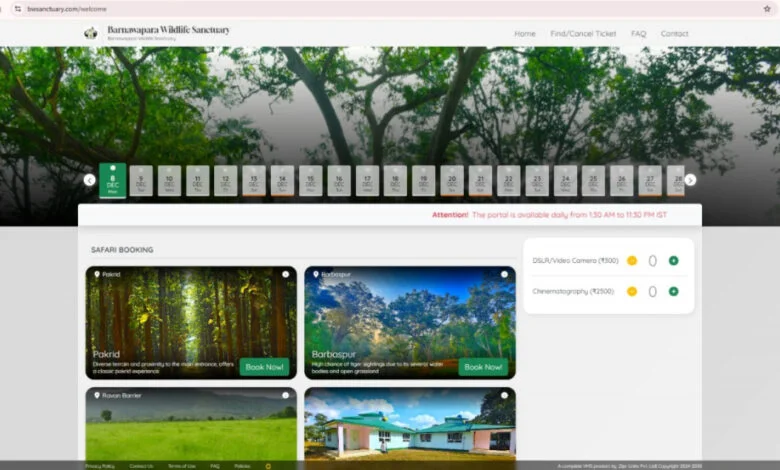Image resolution: width=780 pixels, height=470 pixels.
Task: Open the Home menu item
Action: click(x=525, y=34)
